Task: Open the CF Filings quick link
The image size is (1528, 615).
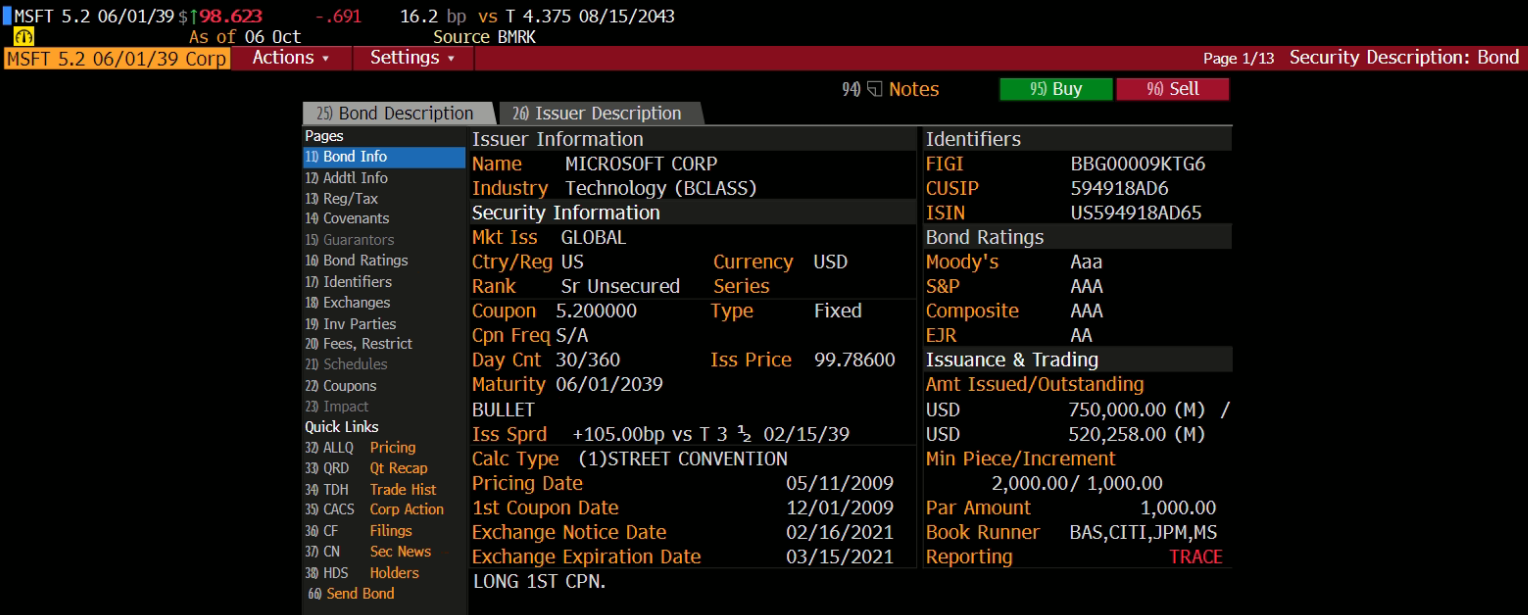Action: click(x=358, y=531)
